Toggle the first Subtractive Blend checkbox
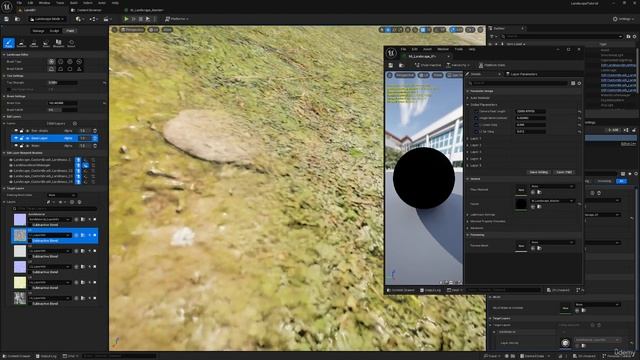 pos(30,225)
